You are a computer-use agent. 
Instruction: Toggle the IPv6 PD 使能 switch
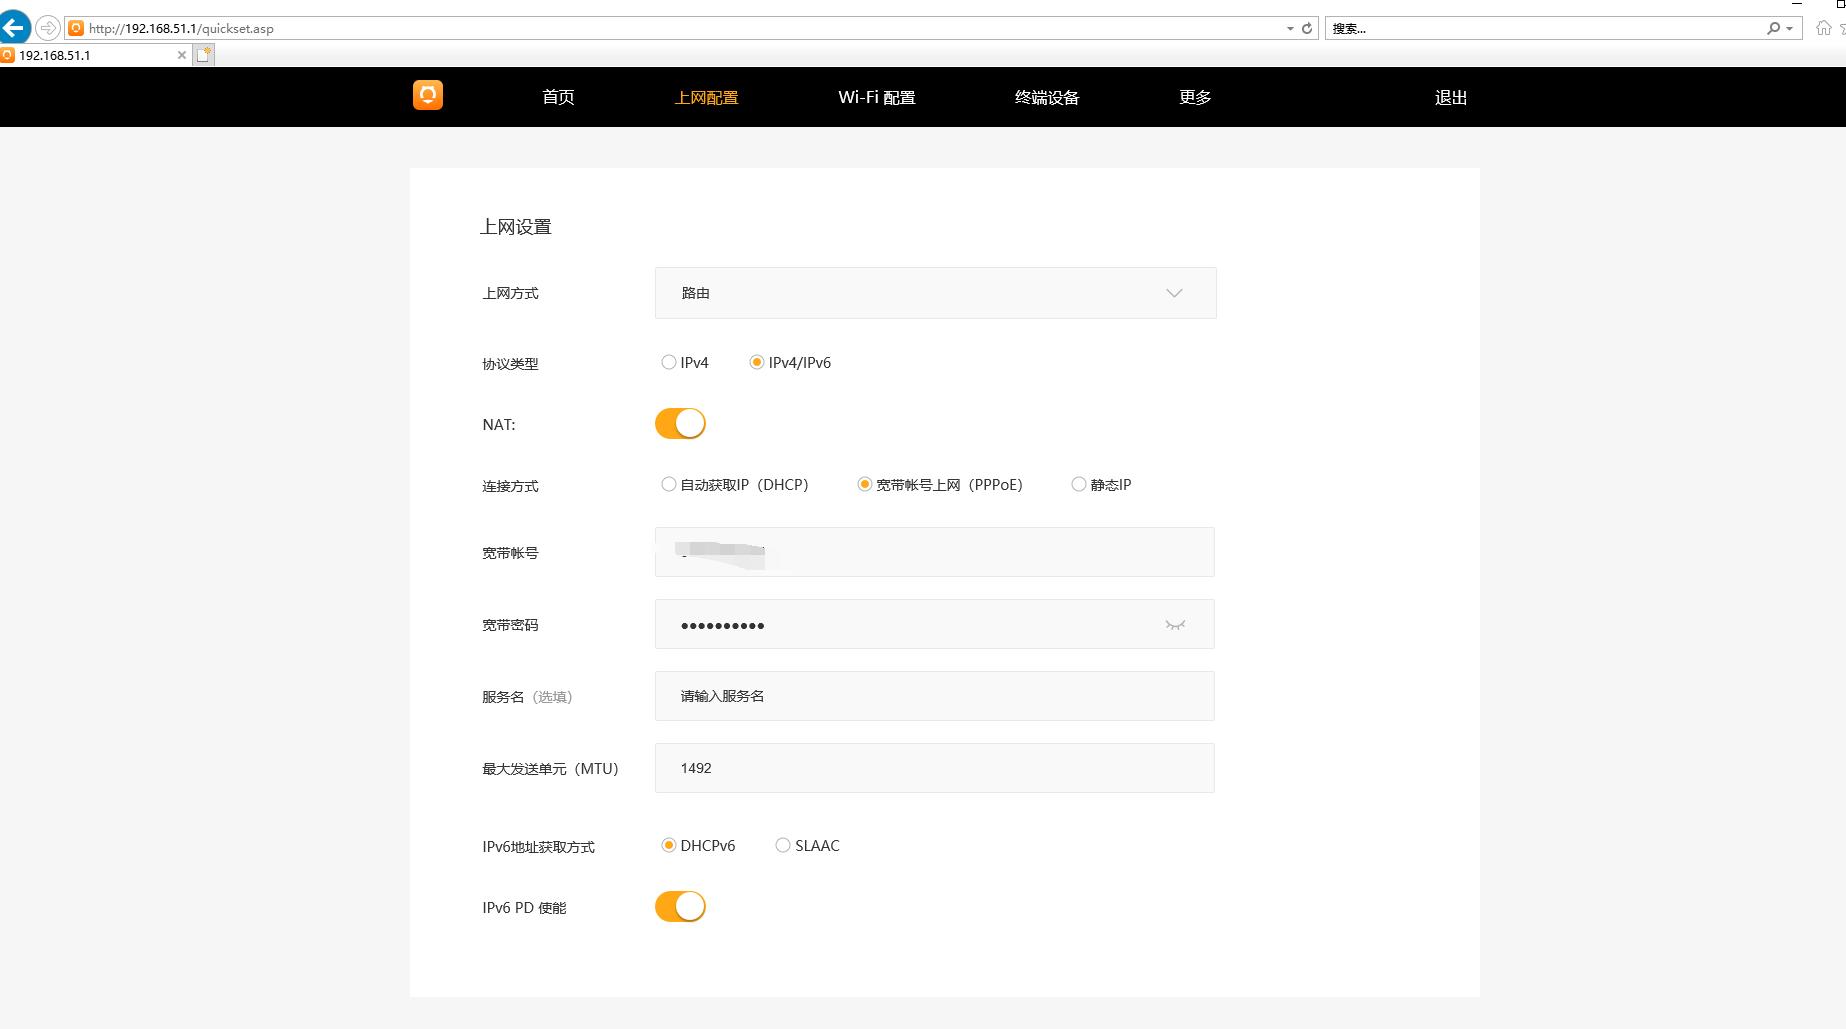[680, 907]
